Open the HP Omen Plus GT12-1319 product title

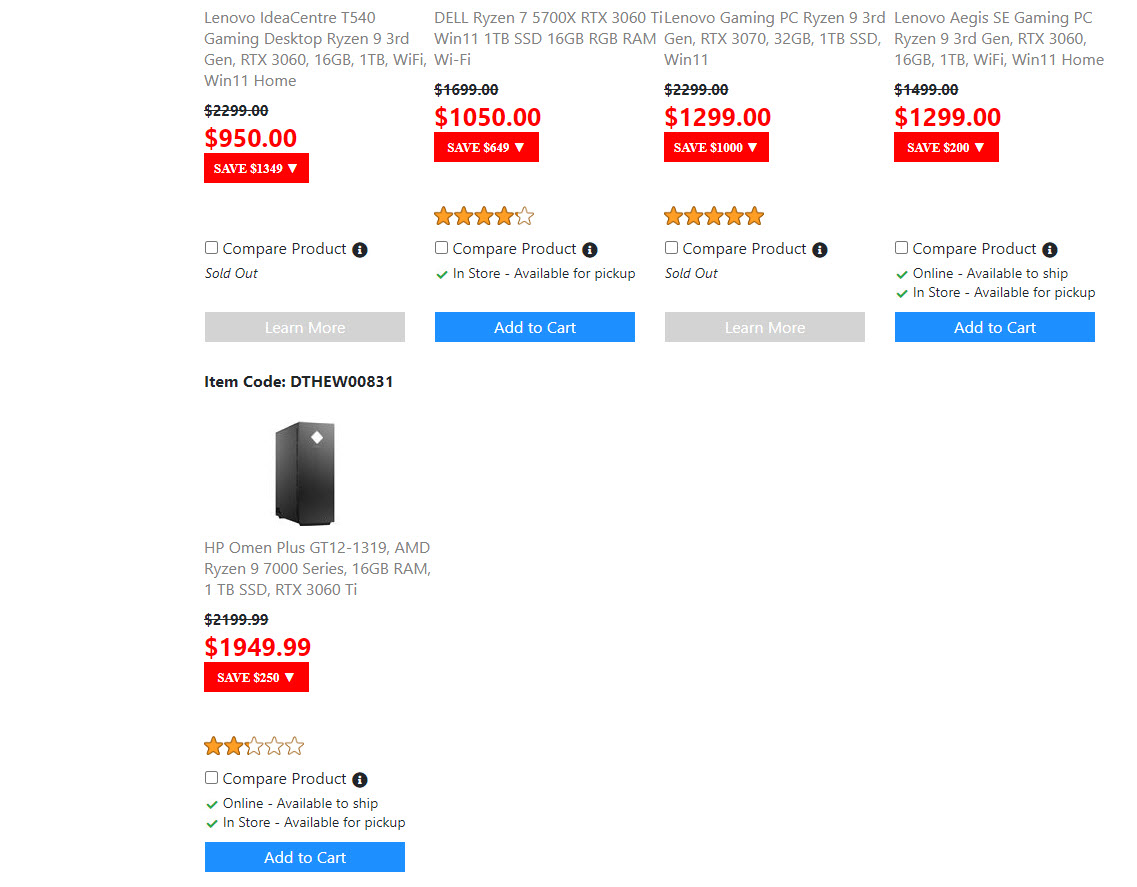(316, 568)
